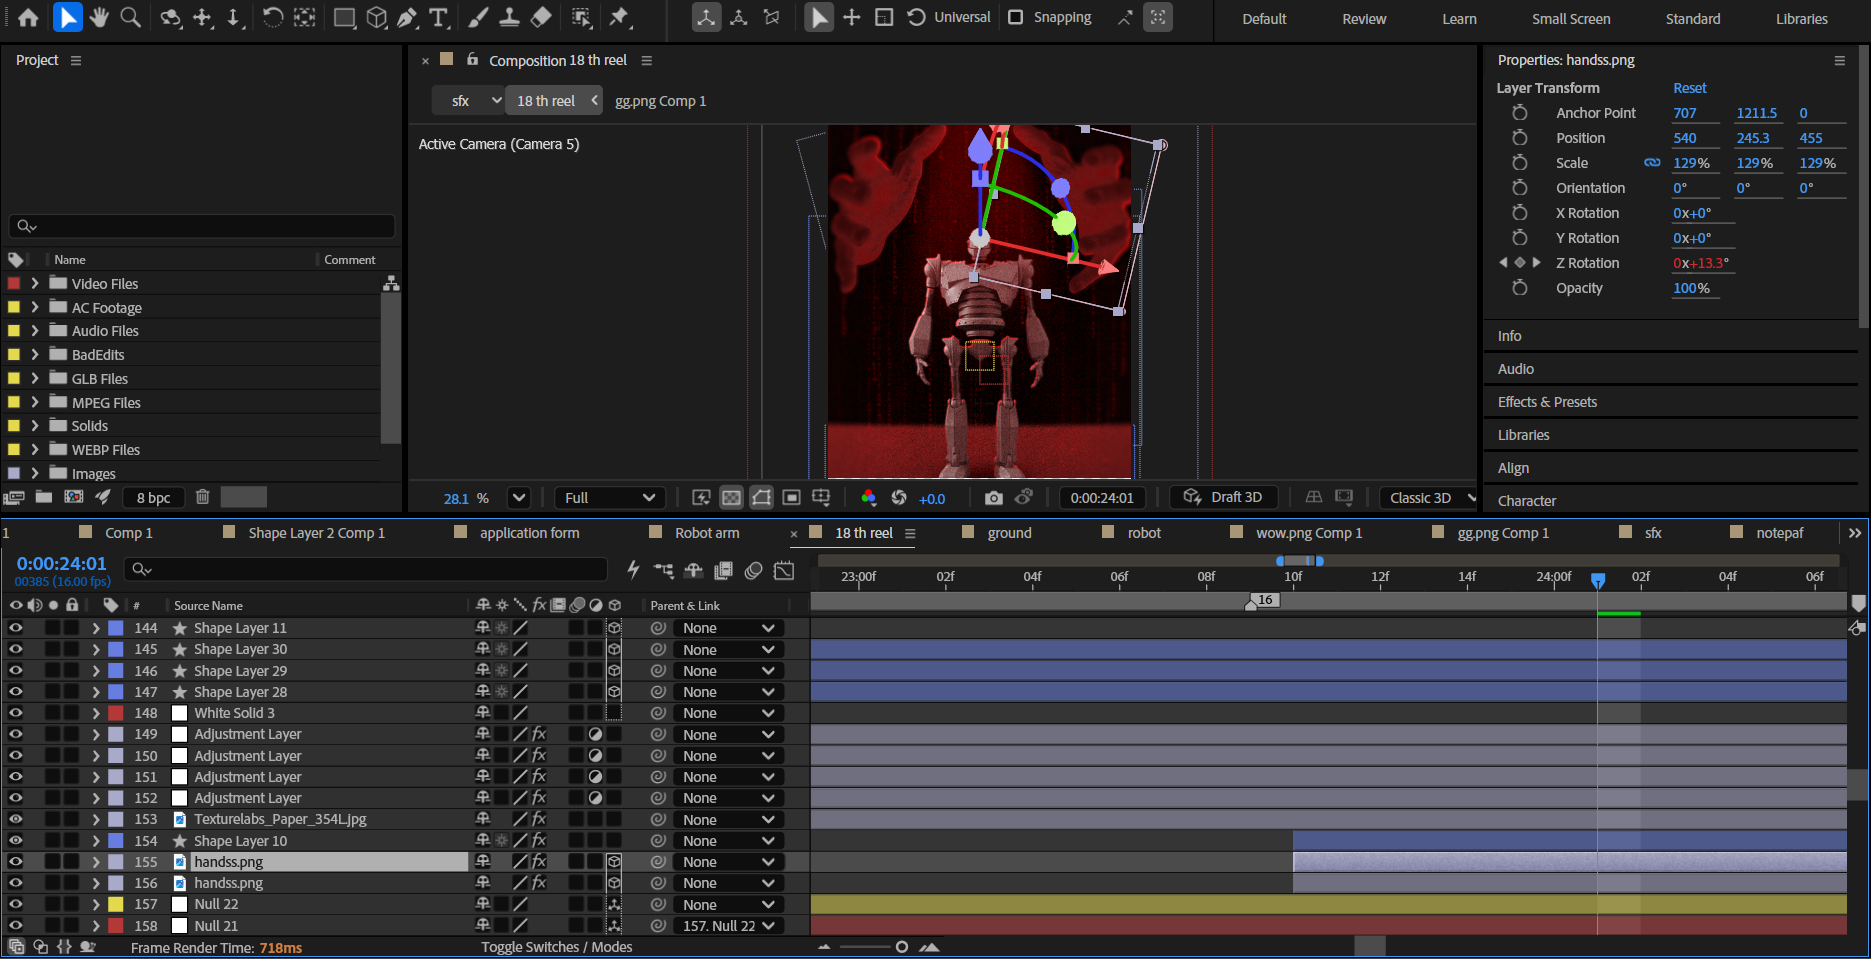
Task: Click the Project panel search field
Action: tap(202, 226)
